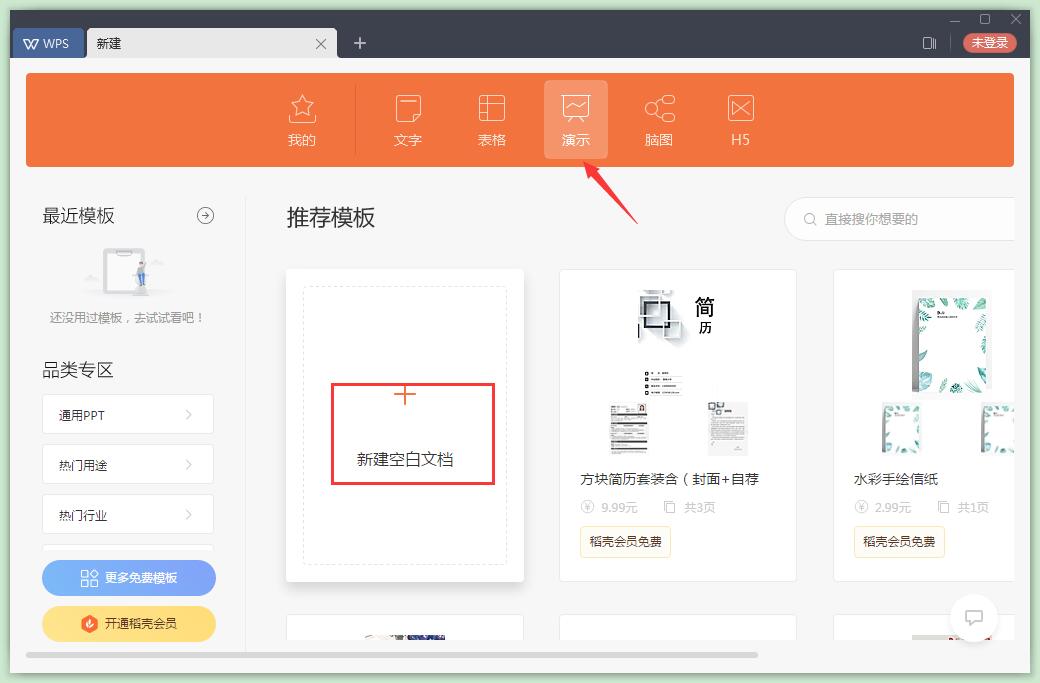Open the 最近模板 arrow to view more

[x=205, y=215]
